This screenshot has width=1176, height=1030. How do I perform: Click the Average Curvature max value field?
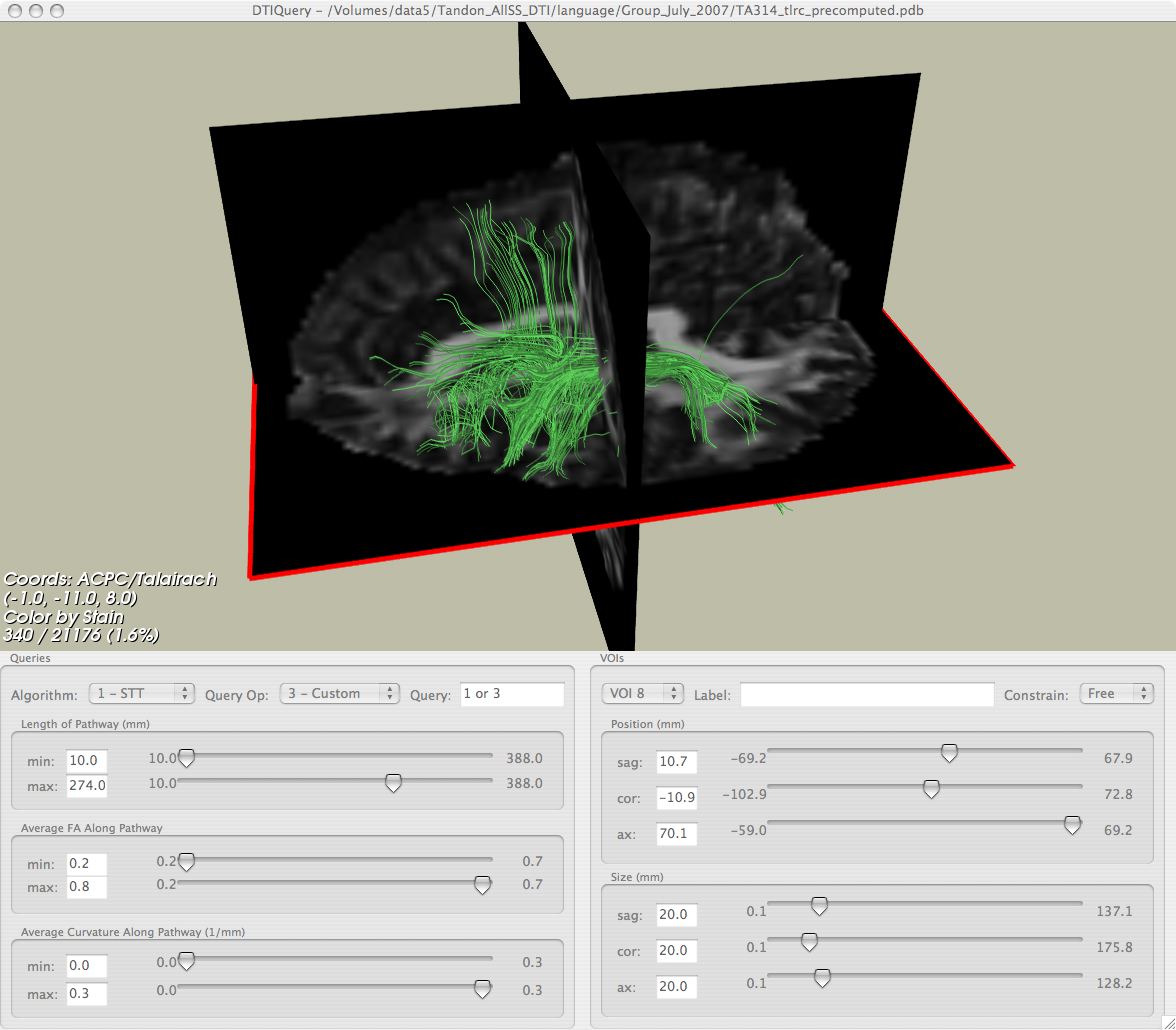(86, 993)
